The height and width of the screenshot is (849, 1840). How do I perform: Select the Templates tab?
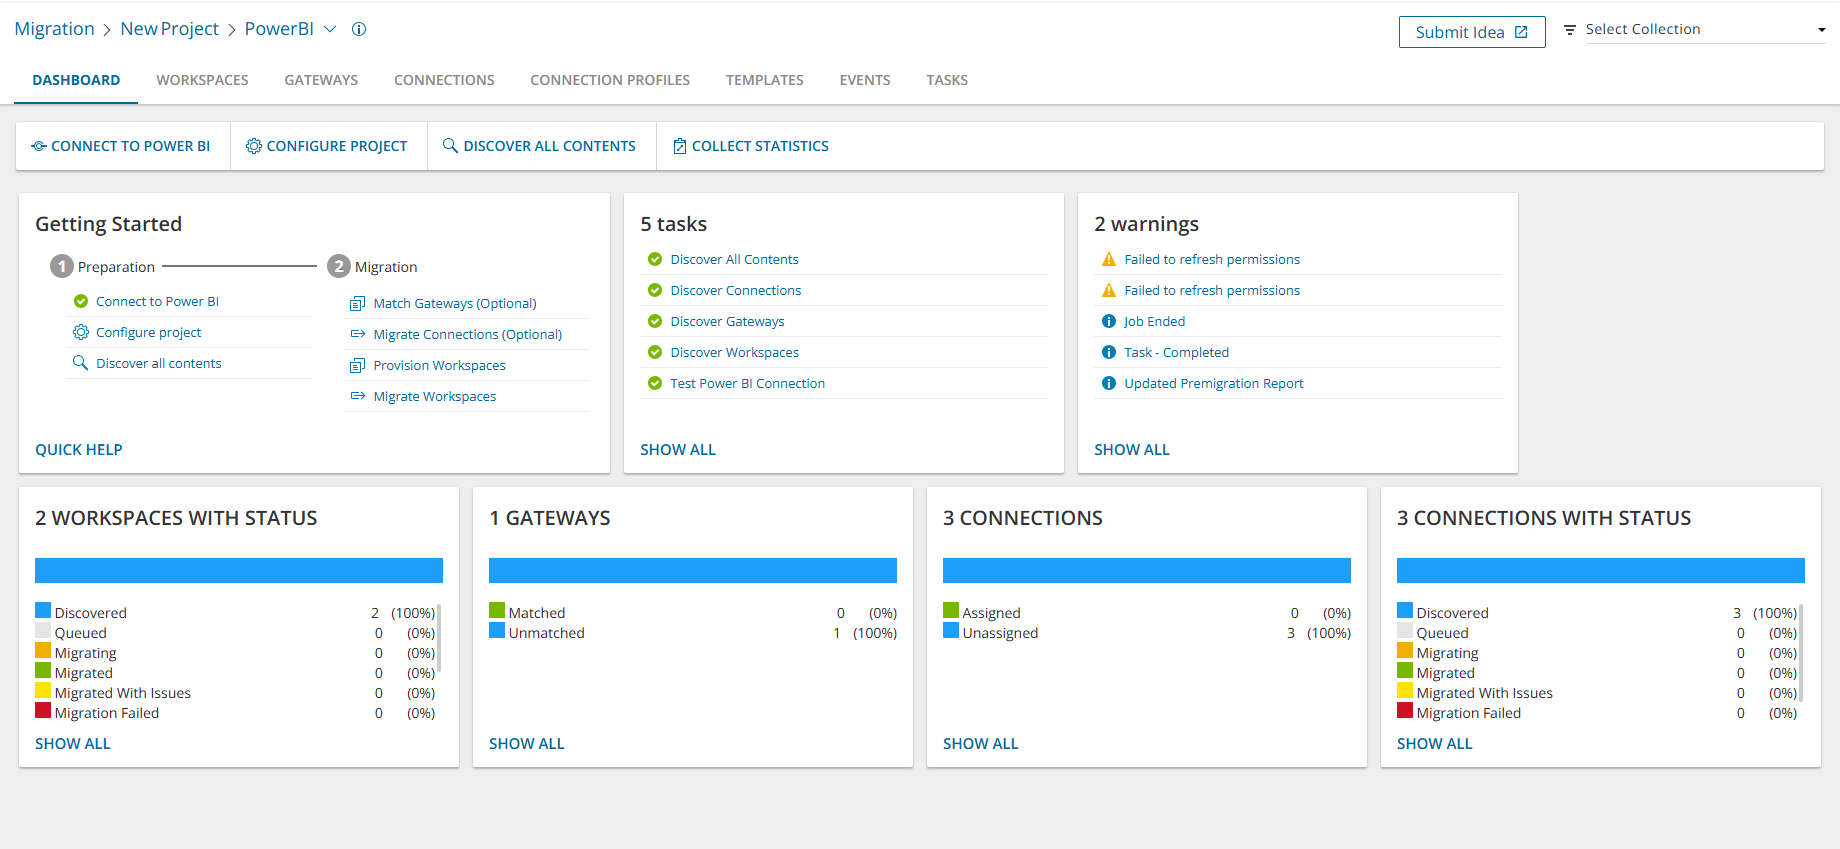tap(765, 80)
